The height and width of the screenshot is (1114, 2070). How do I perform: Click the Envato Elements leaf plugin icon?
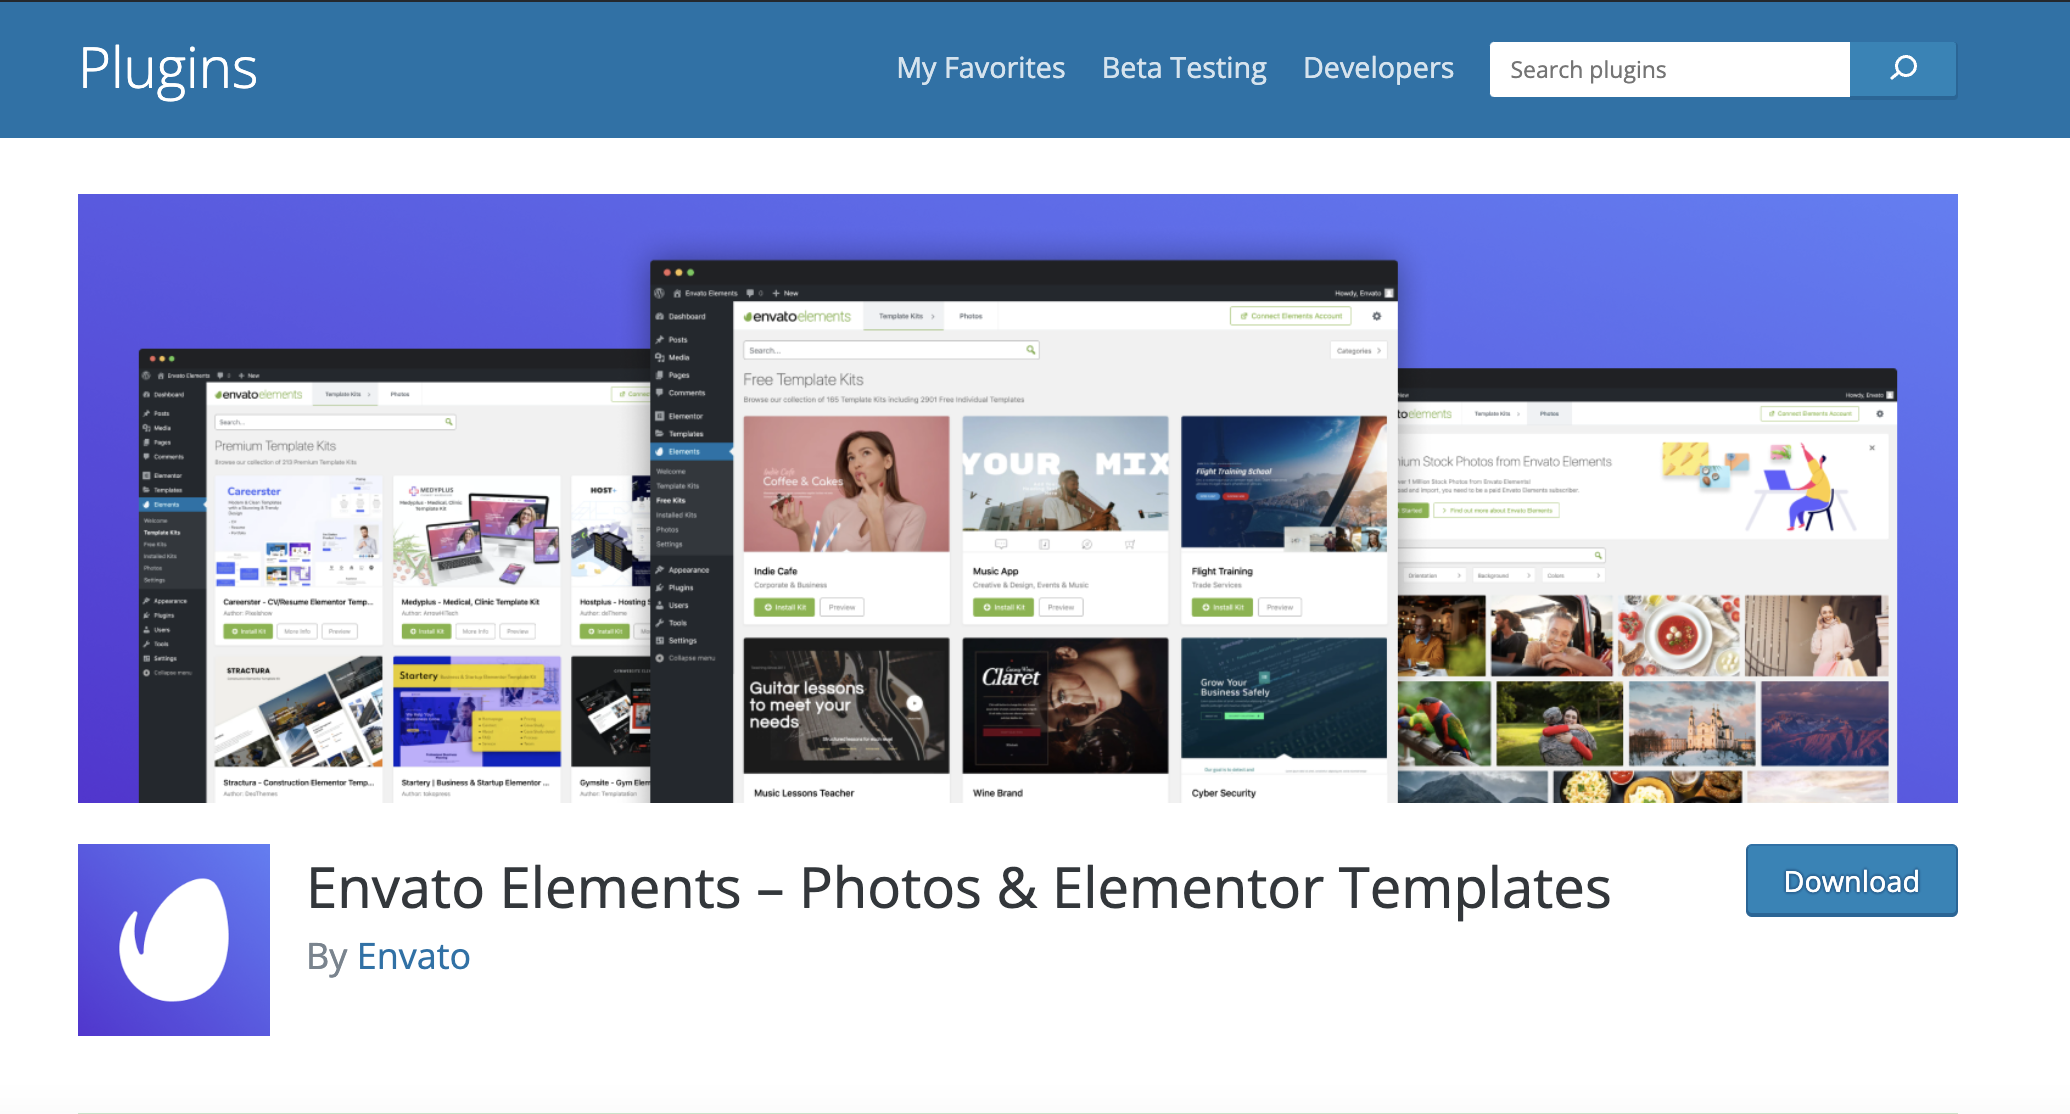pos(172,940)
